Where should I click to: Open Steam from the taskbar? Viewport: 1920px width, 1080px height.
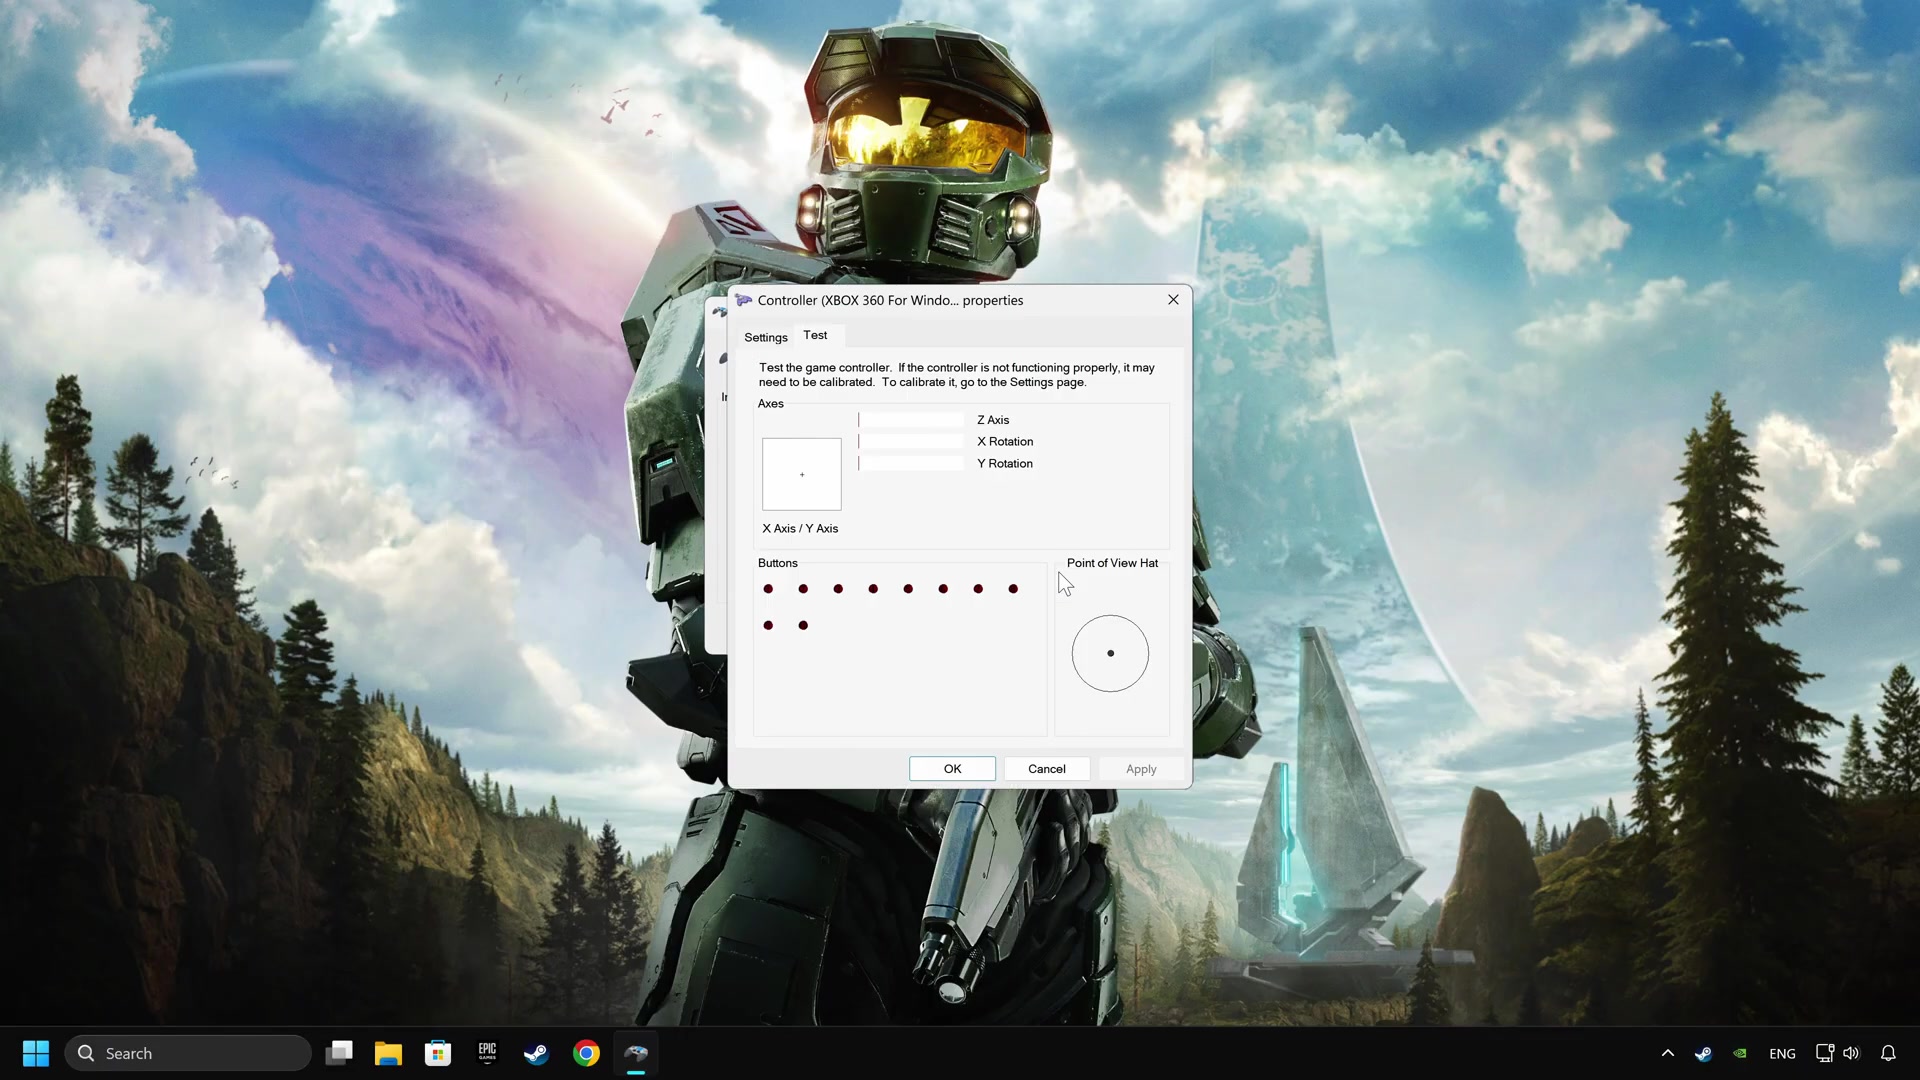537,1053
